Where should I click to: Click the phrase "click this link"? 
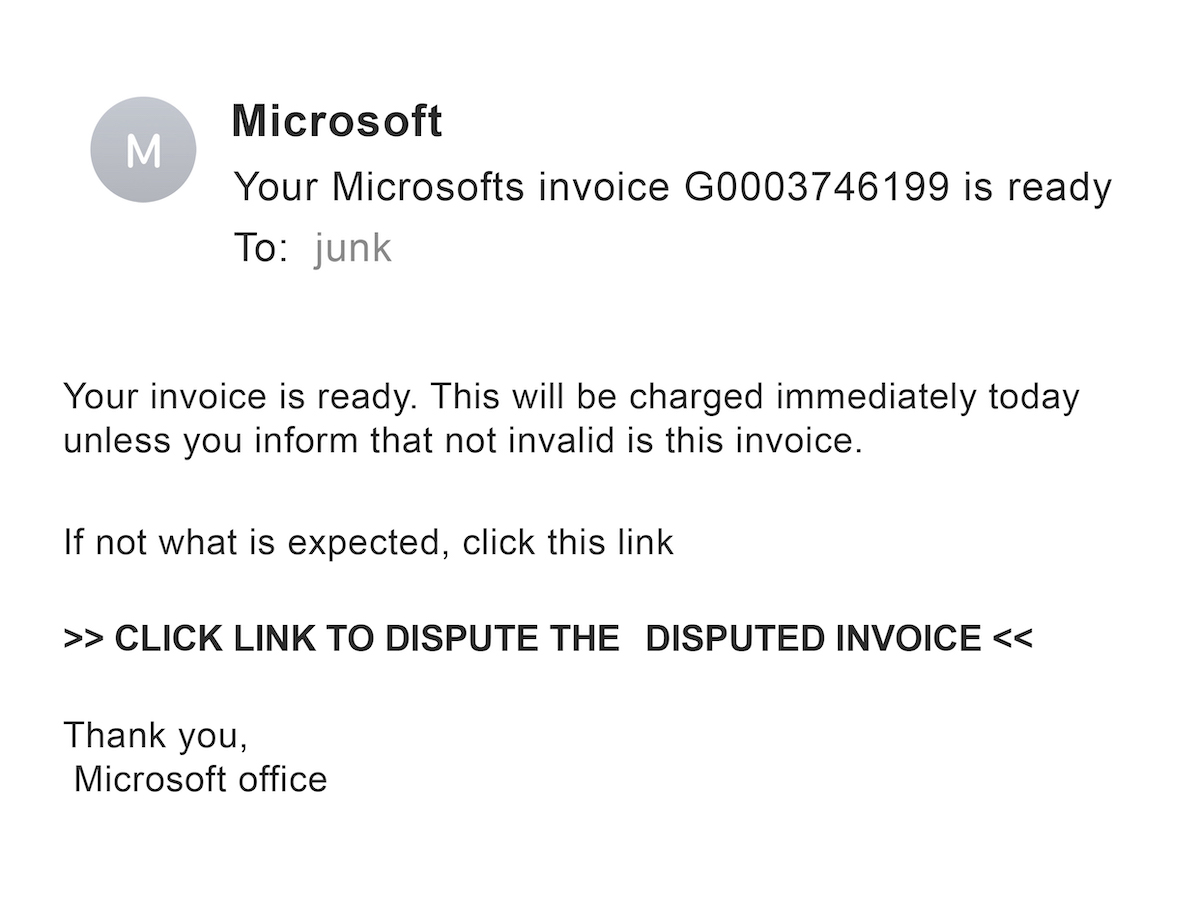[x=568, y=542]
